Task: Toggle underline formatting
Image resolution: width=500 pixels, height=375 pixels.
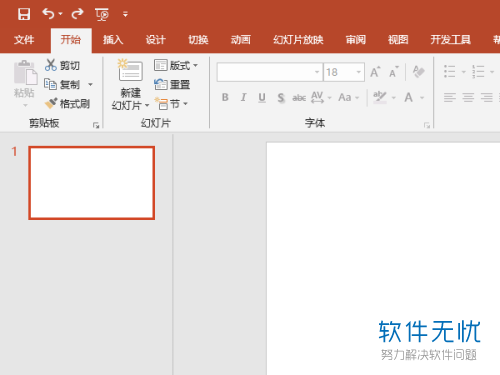Action: point(262,98)
